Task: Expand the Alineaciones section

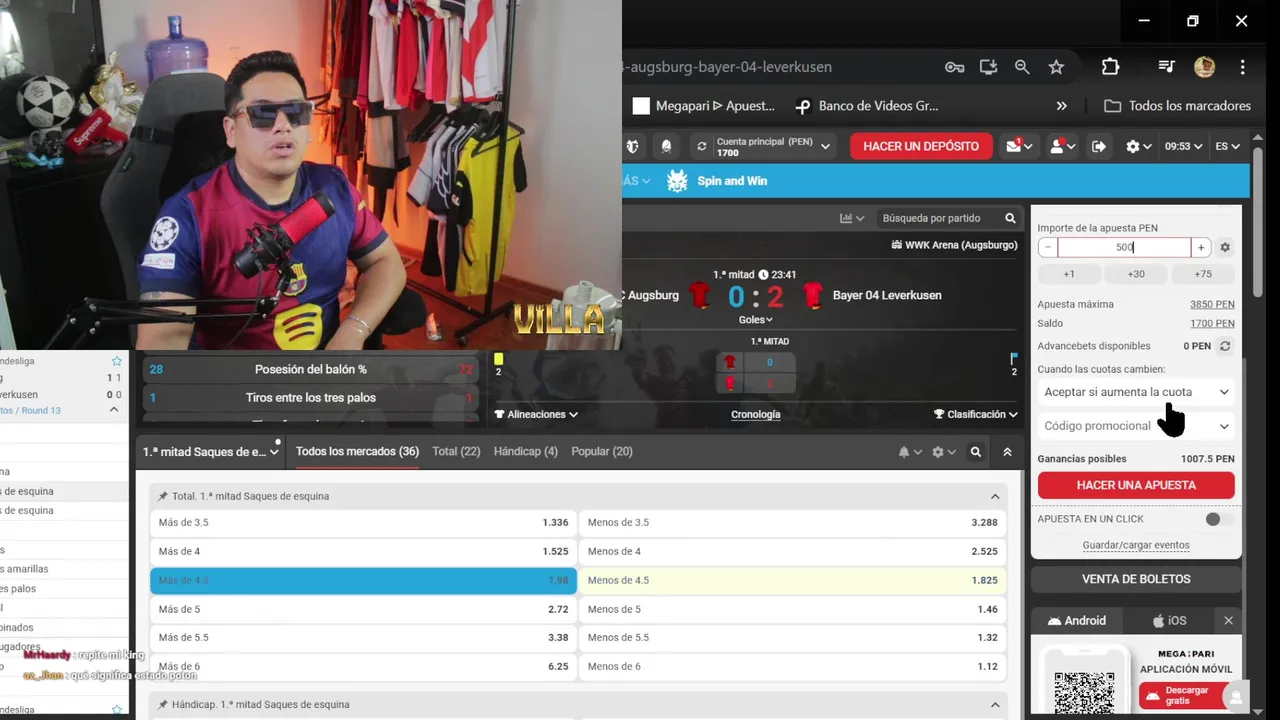Action: [x=536, y=414]
